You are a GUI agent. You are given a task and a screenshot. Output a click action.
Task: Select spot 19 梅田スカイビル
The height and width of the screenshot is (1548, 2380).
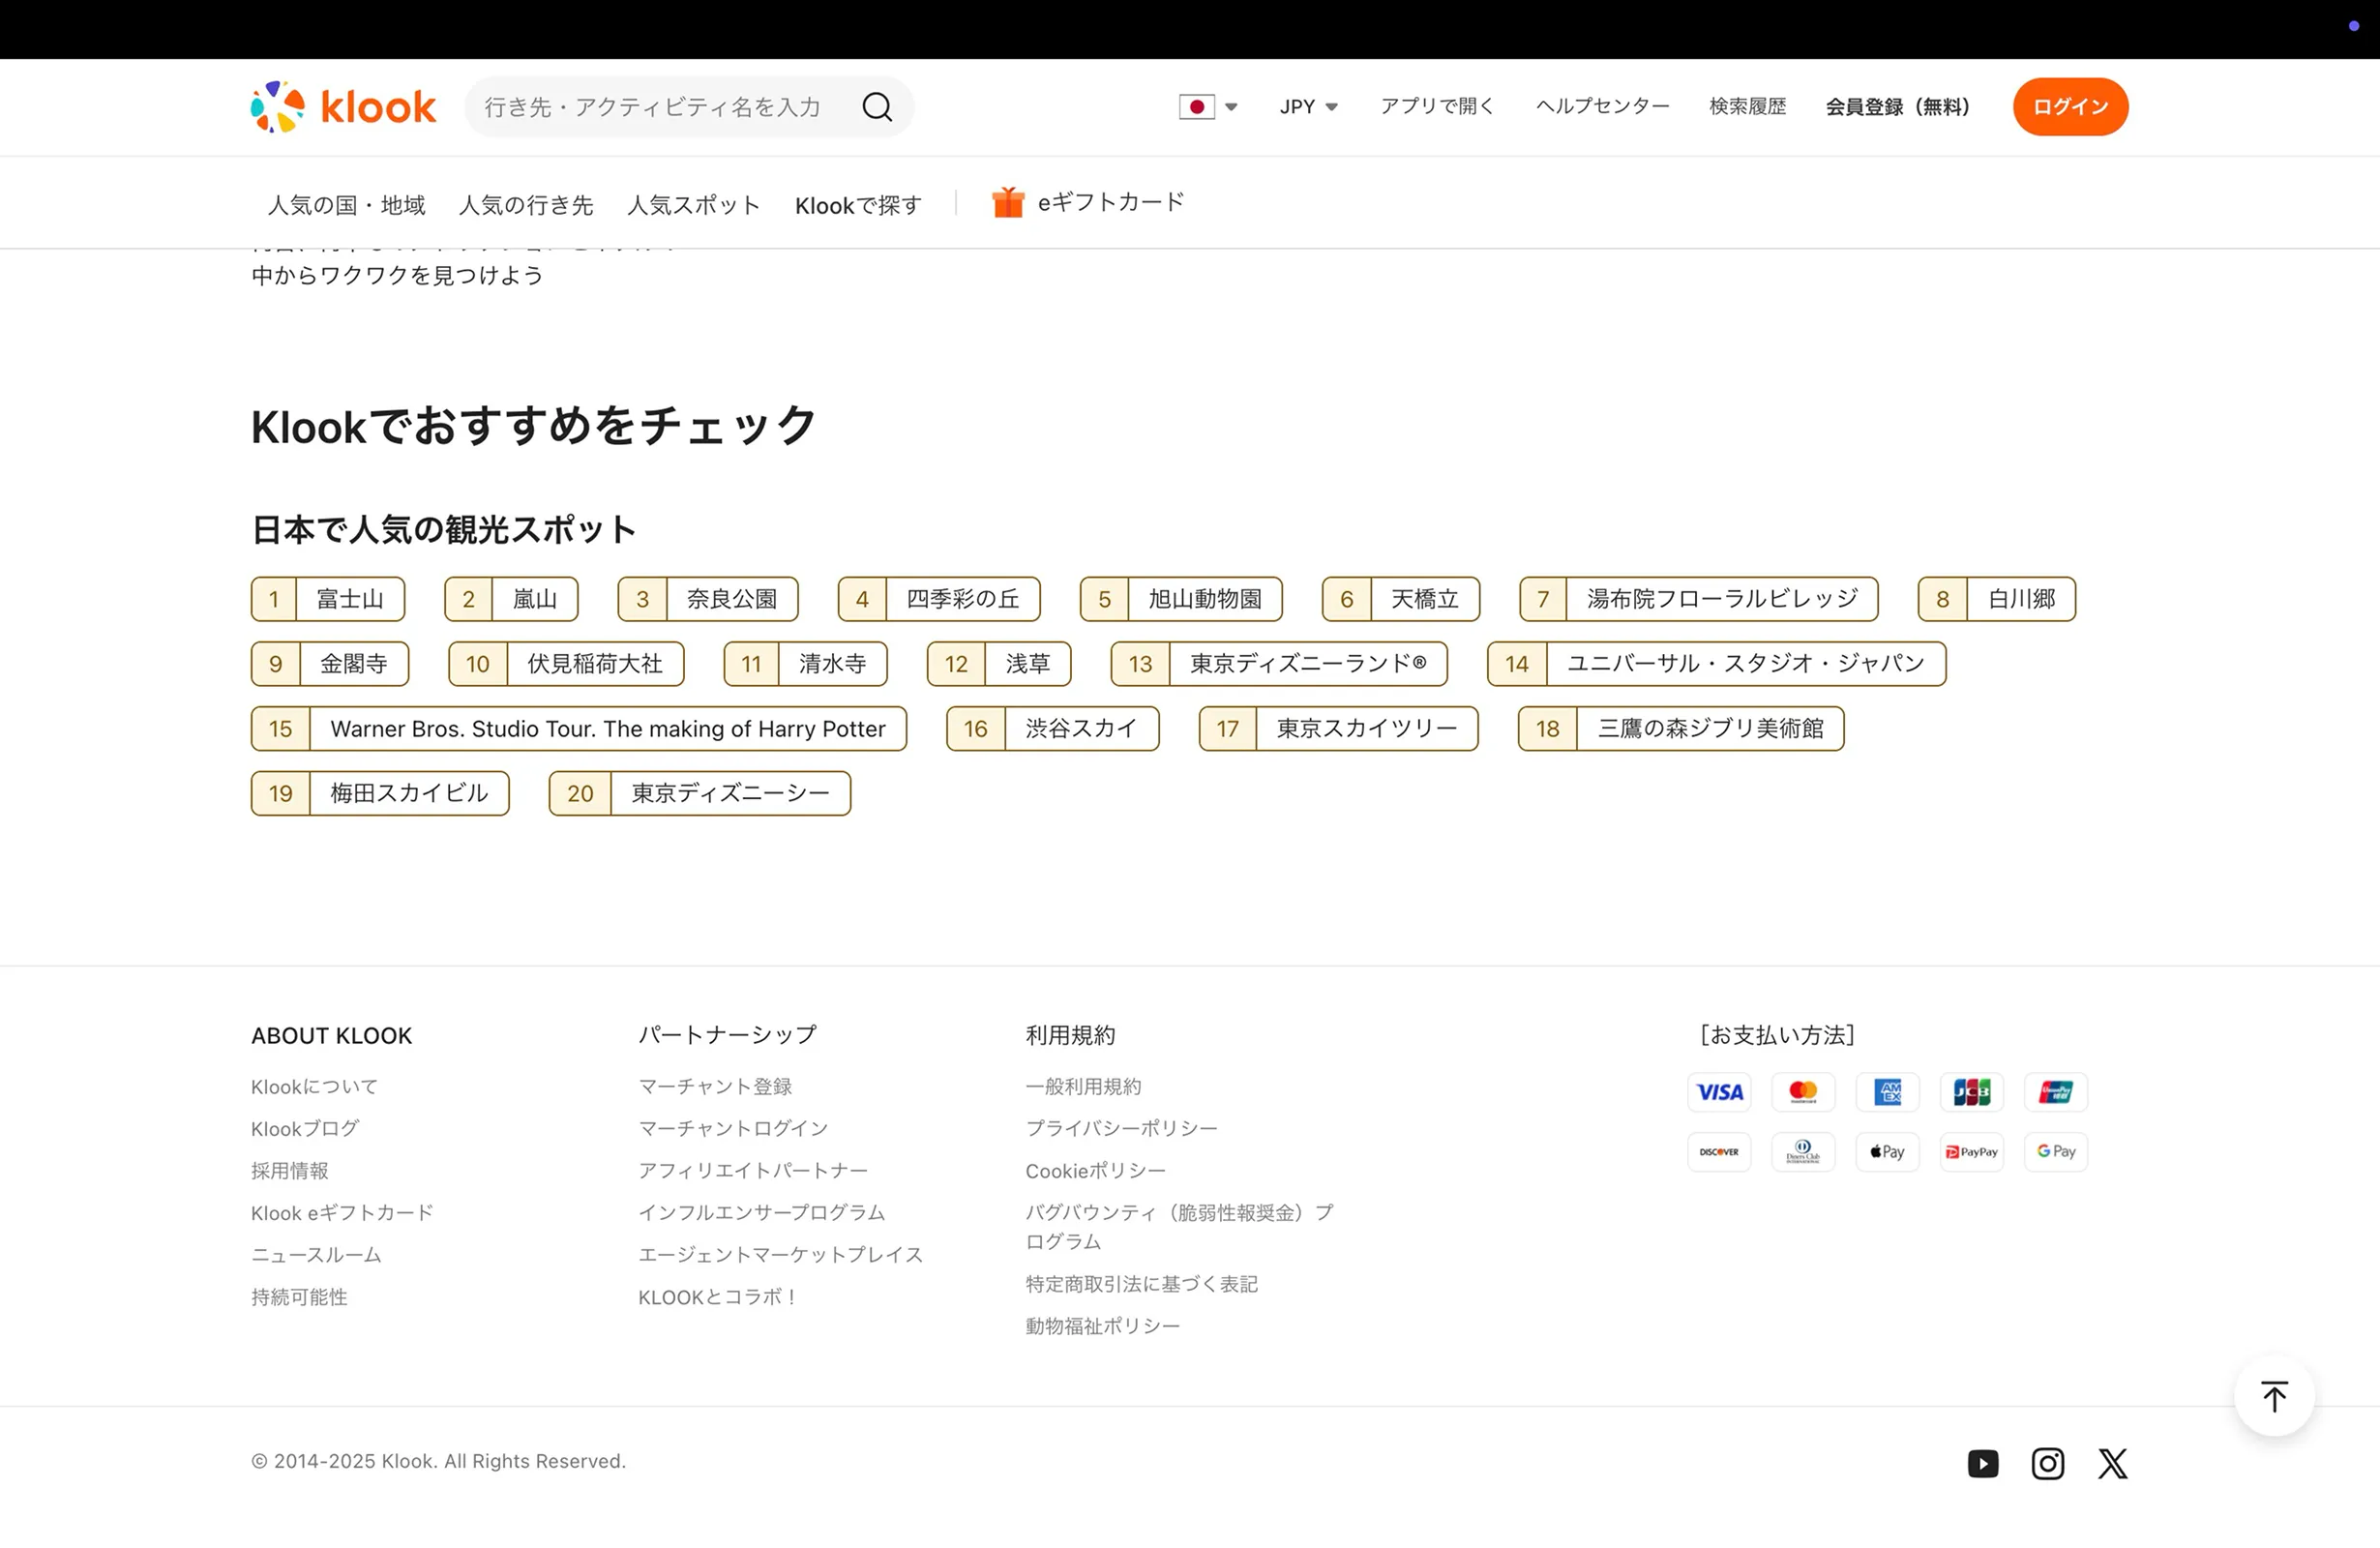[380, 794]
